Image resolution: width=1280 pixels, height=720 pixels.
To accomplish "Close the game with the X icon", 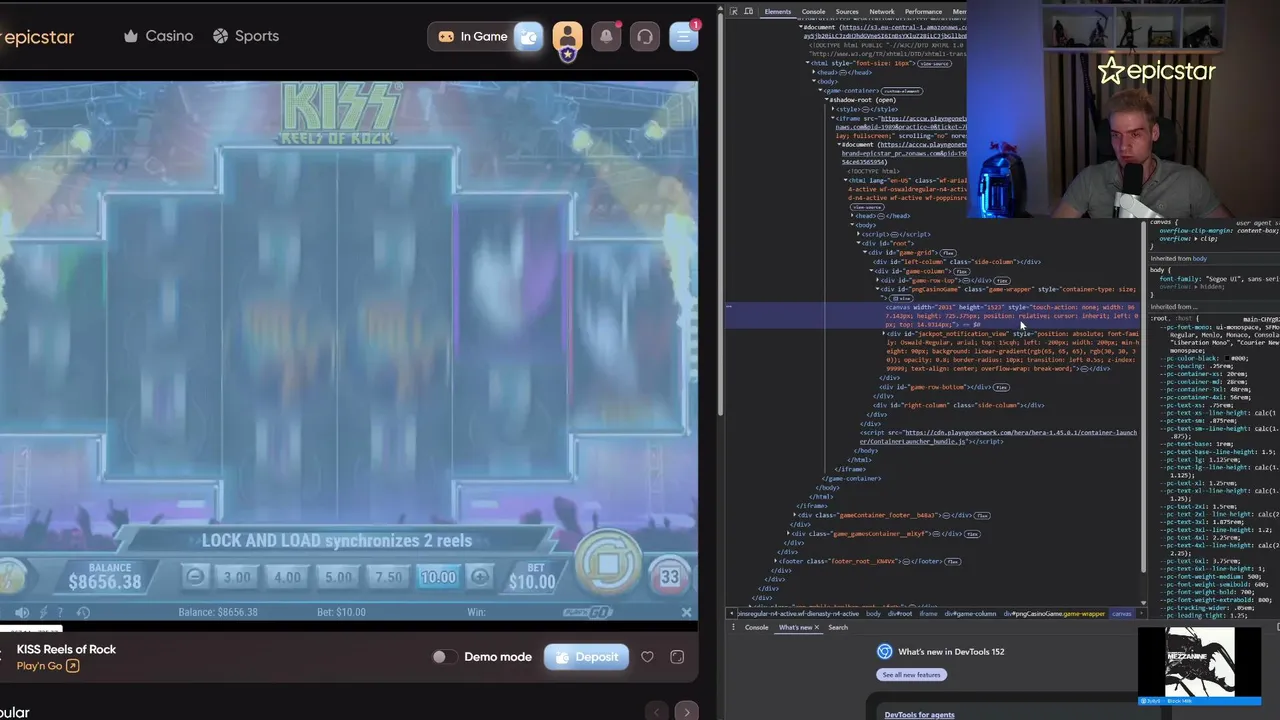I will [686, 612].
